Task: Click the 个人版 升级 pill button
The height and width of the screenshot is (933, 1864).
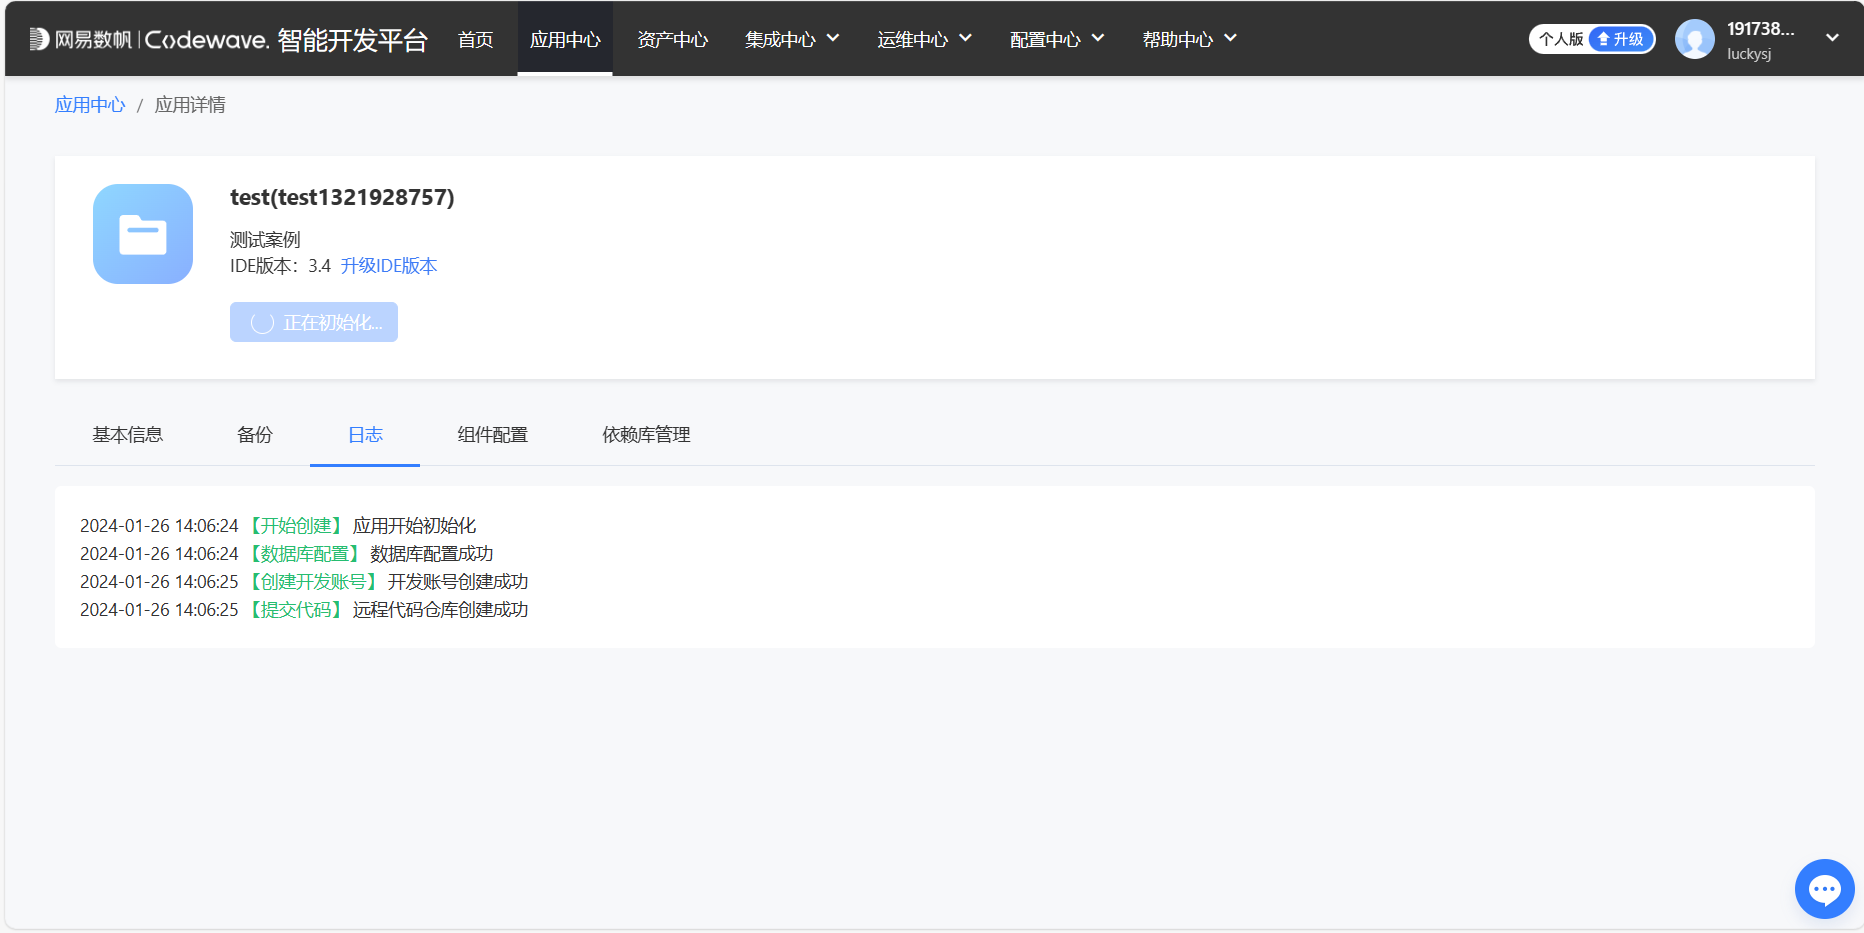Action: point(1592,39)
